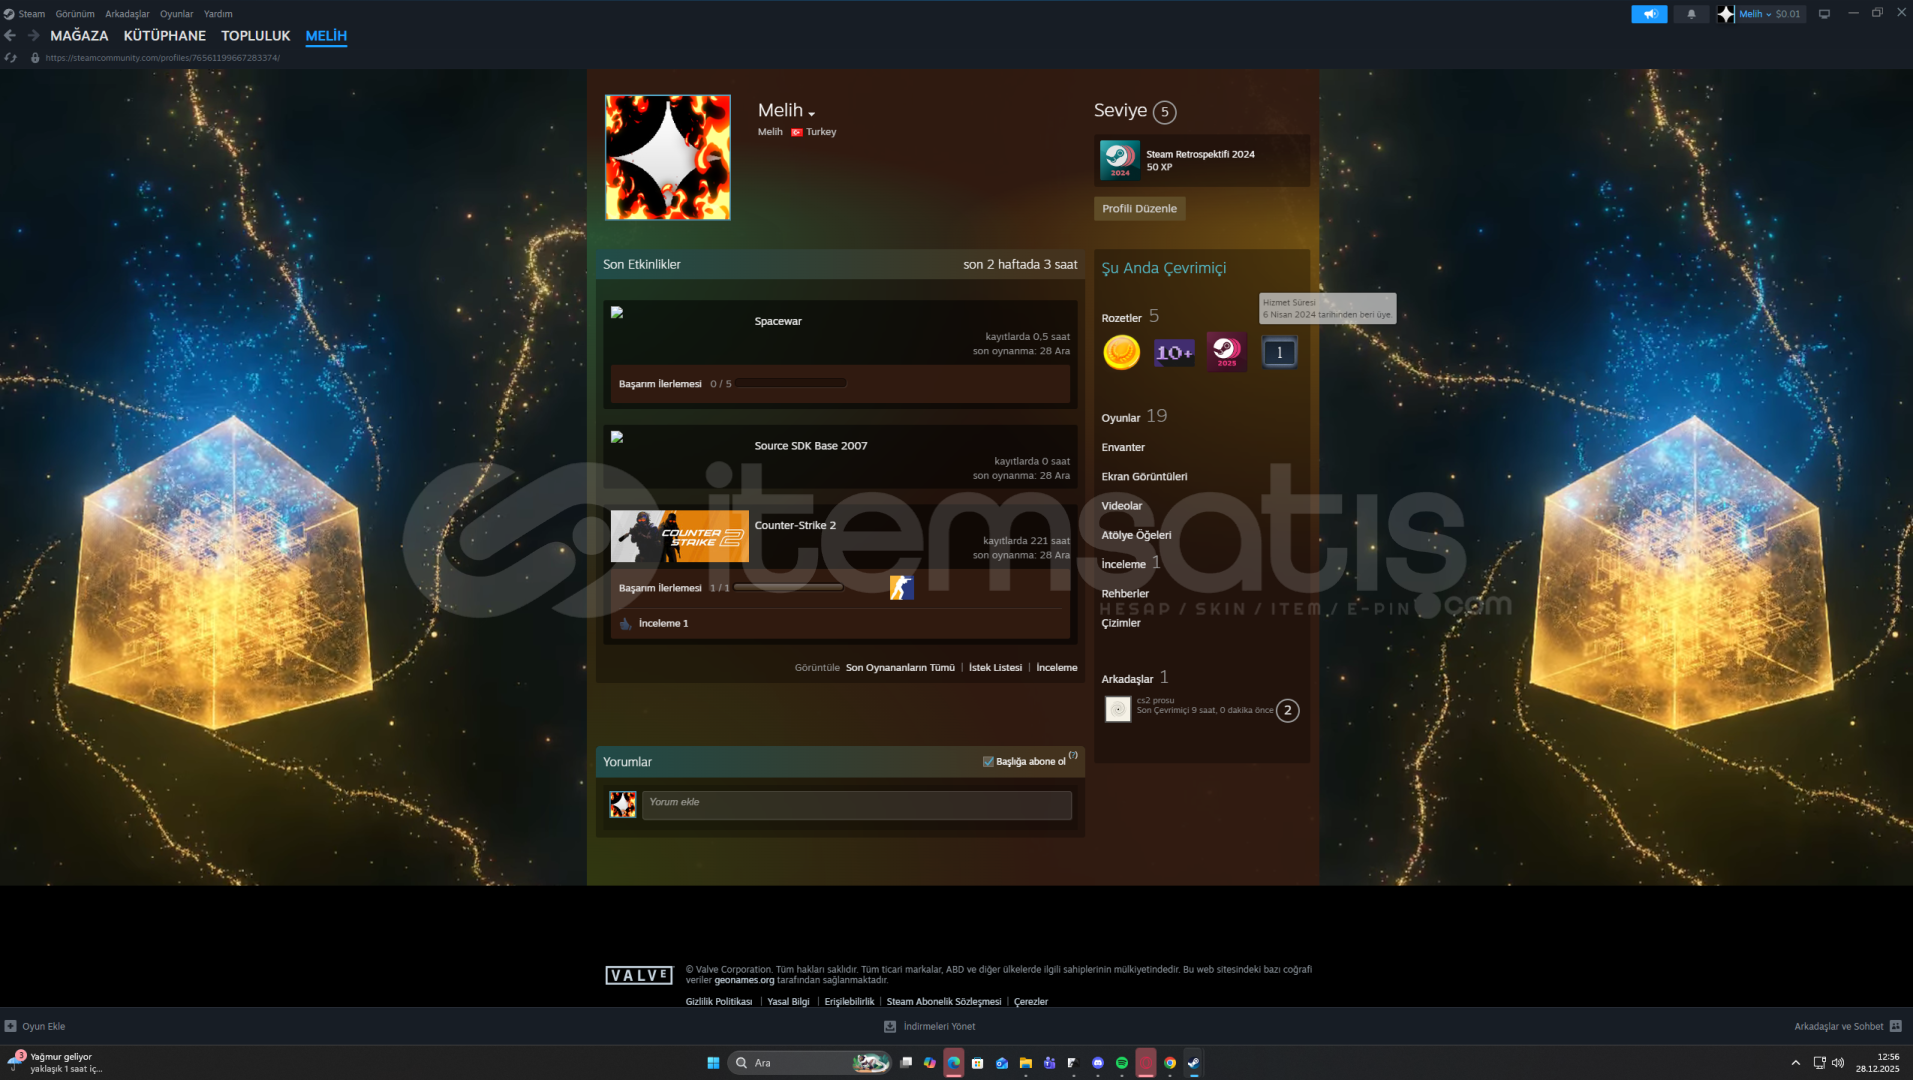Expand the Melih profile name dropdown
1913x1080 pixels.
(x=811, y=113)
